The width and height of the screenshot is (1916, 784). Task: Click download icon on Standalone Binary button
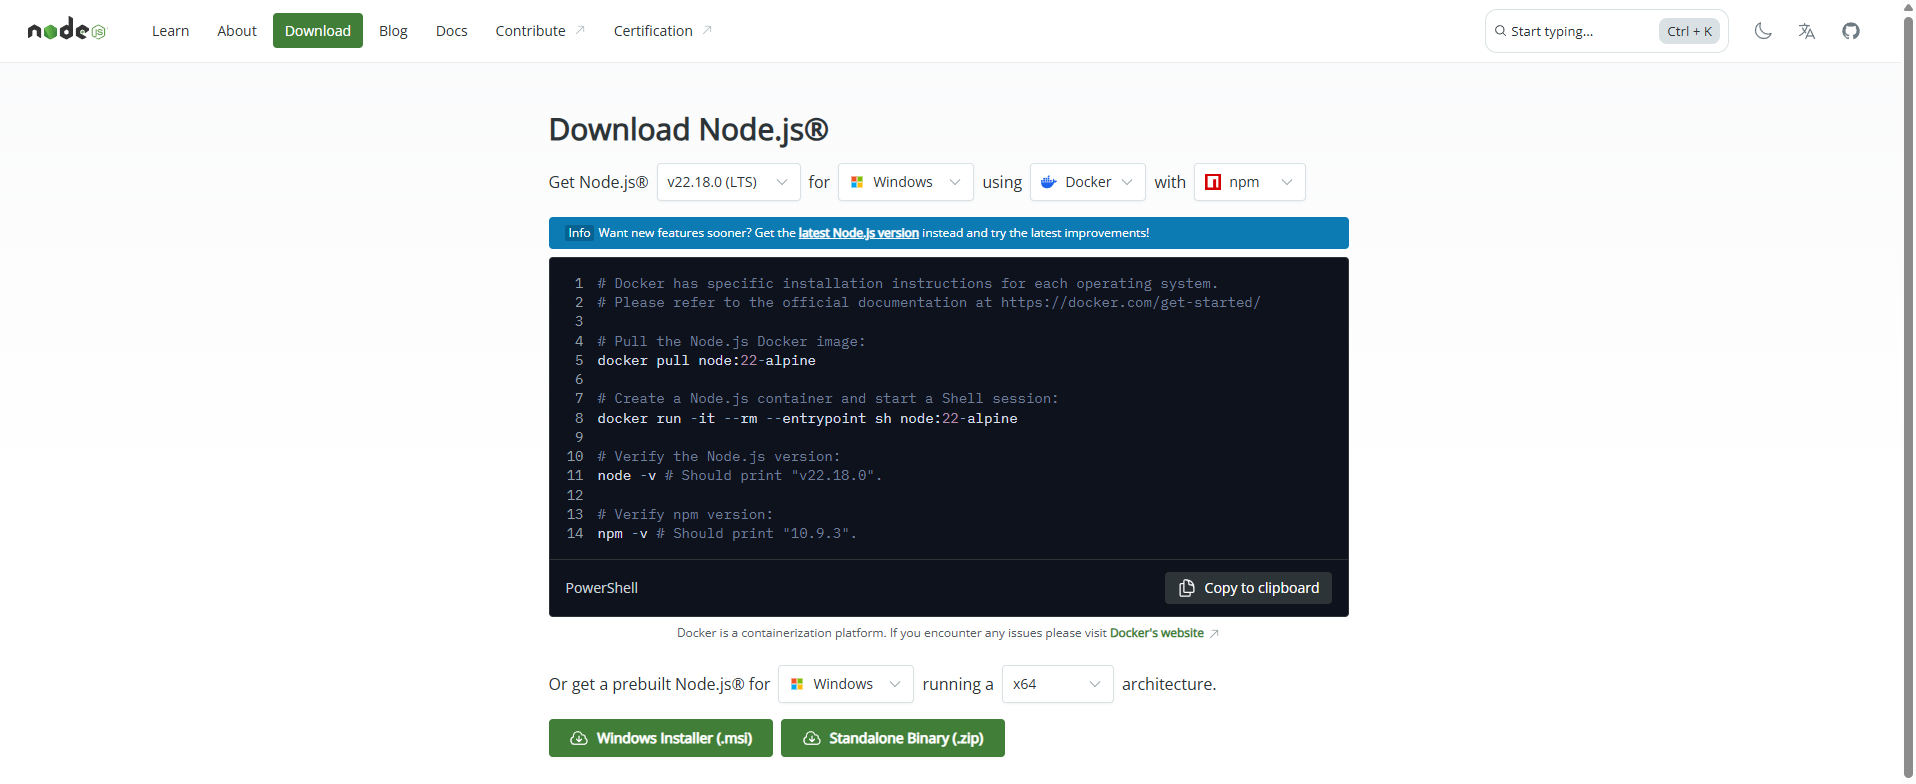pos(812,738)
